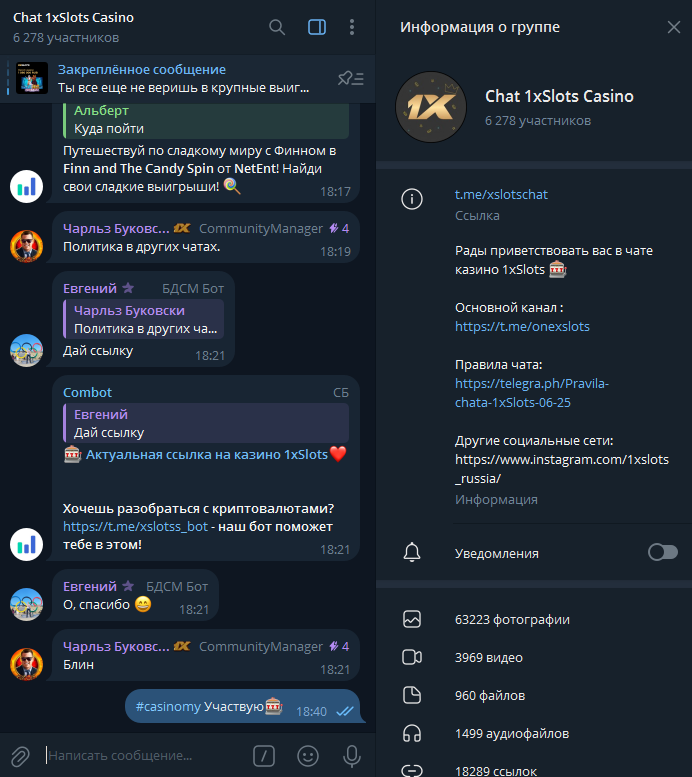Click the #casinomy hashtag in sent message
This screenshot has width=692, height=777.
tap(168, 706)
